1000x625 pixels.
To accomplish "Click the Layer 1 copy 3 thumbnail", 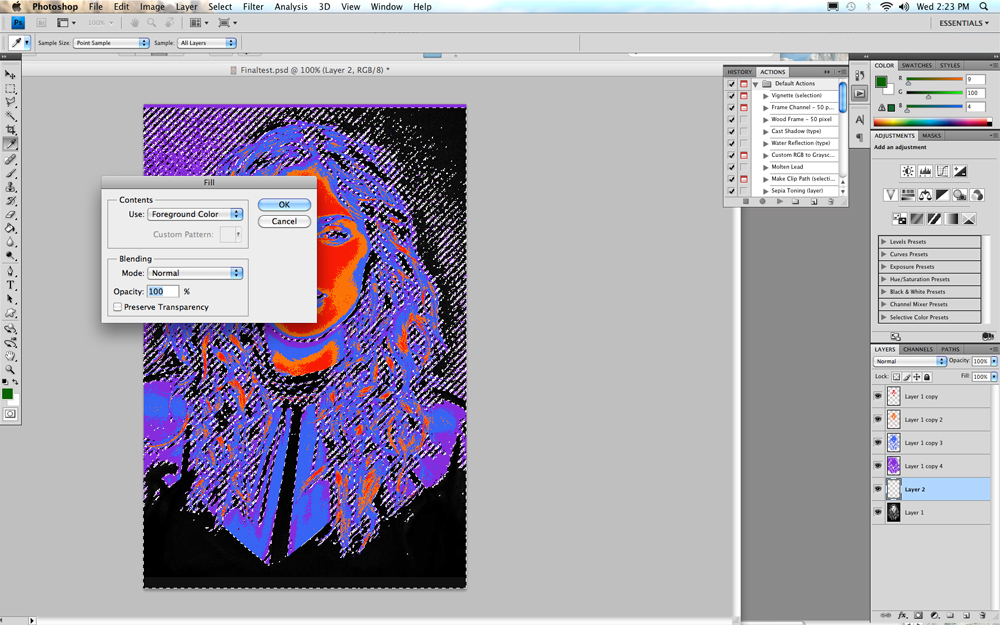I will coord(893,443).
